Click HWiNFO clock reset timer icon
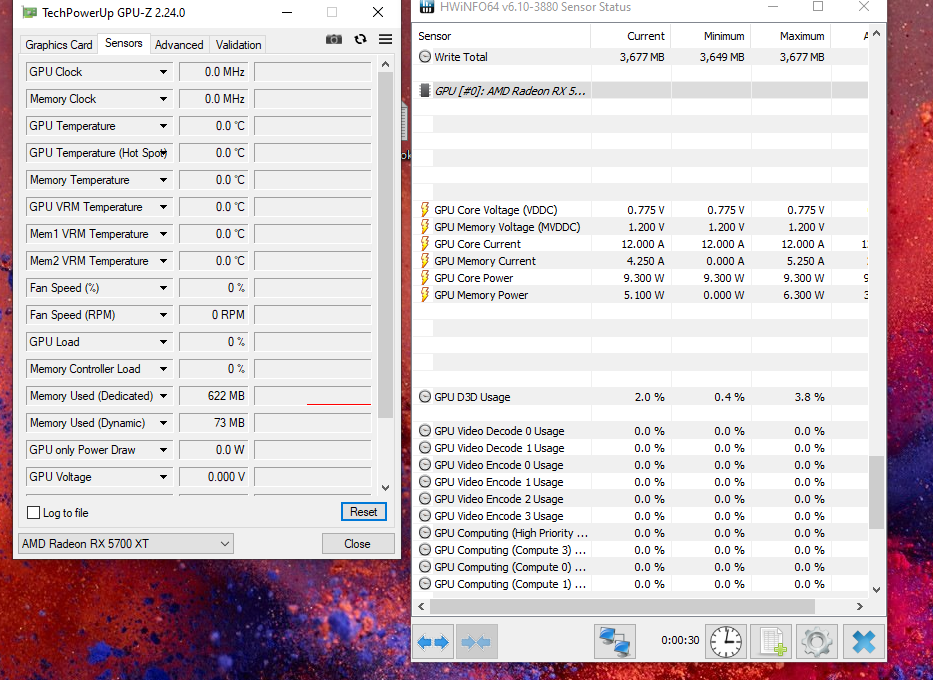 pyautogui.click(x=726, y=641)
